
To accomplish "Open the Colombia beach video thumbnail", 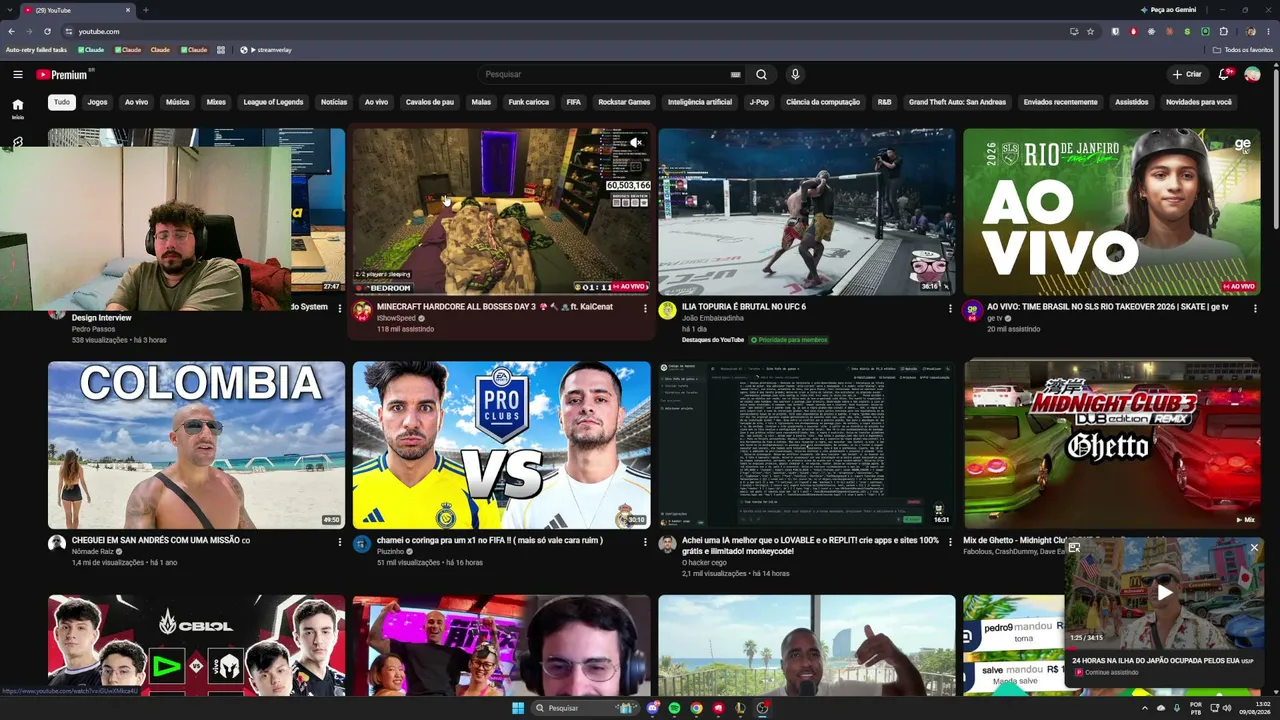I will pos(197,445).
